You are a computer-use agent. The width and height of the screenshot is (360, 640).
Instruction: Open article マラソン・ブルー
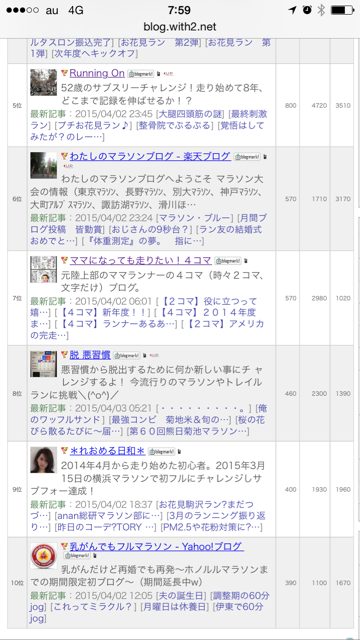pyautogui.click(x=196, y=218)
